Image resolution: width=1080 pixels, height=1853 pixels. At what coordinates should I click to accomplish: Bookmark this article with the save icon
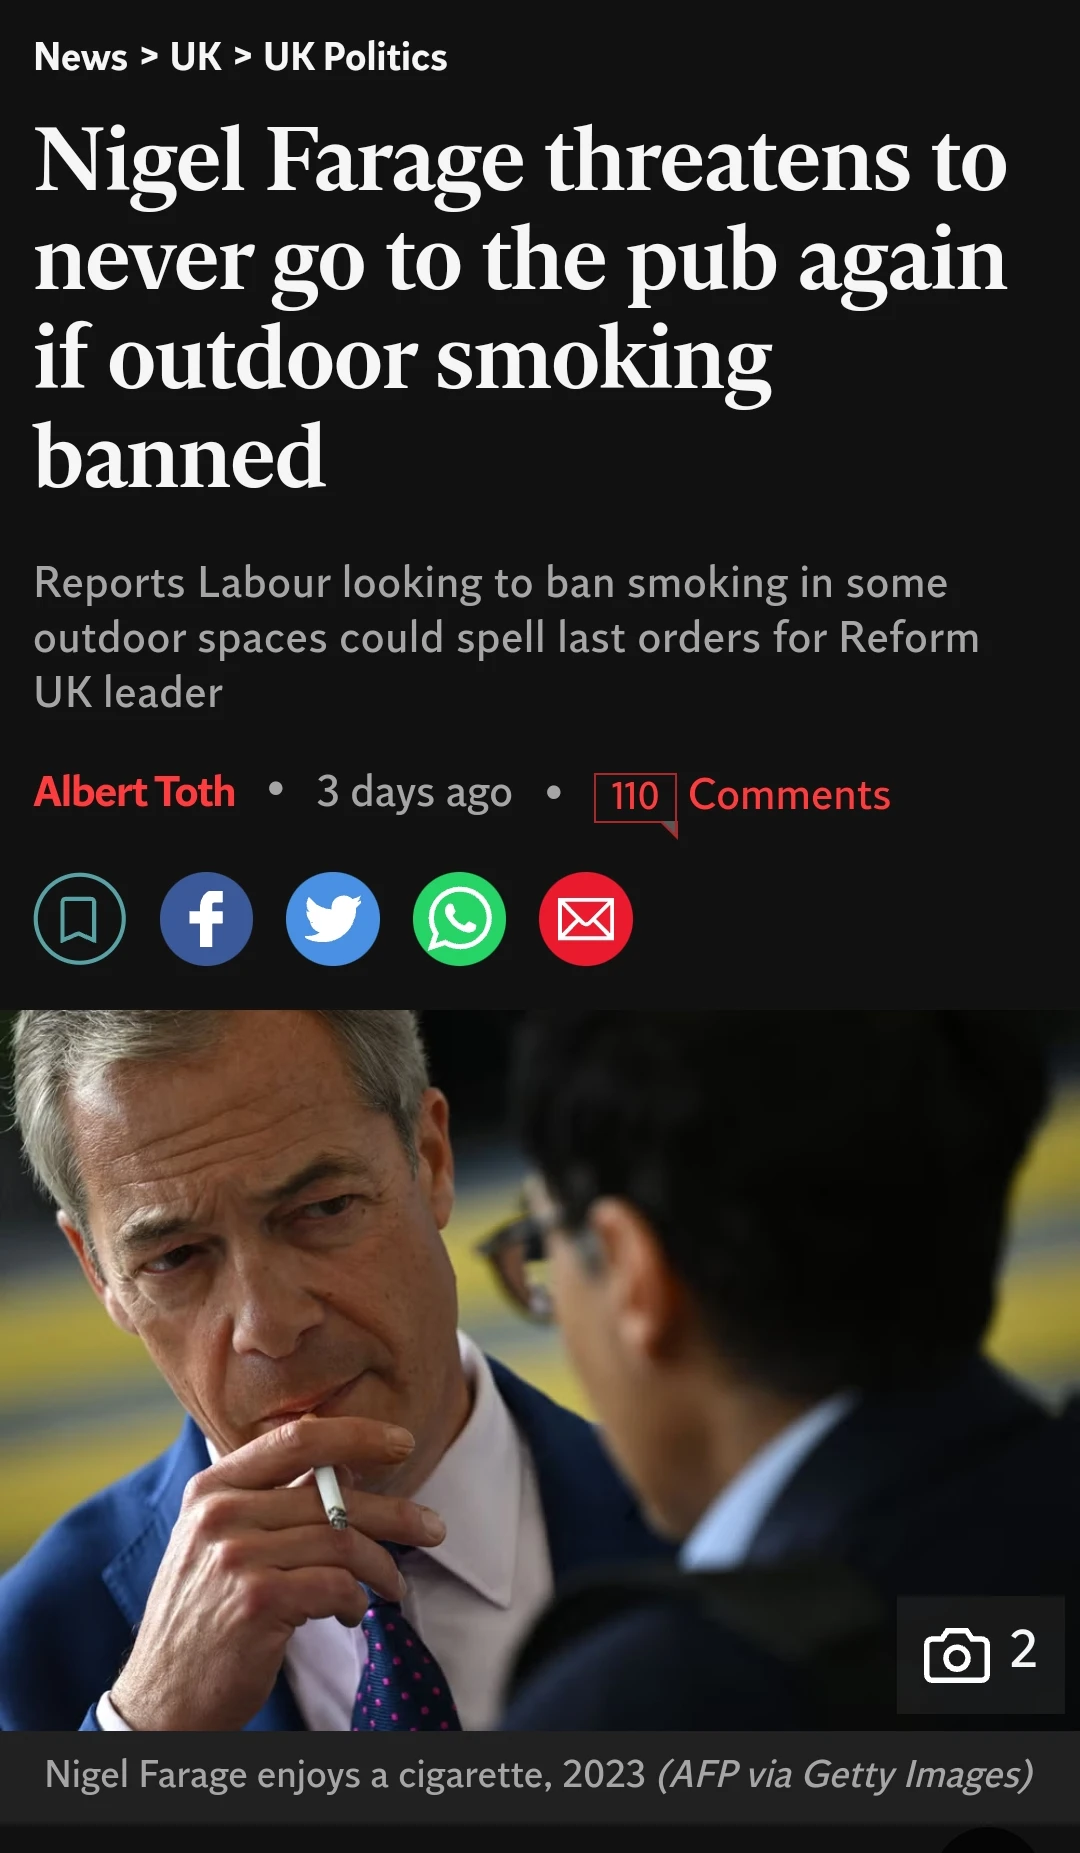[79, 919]
